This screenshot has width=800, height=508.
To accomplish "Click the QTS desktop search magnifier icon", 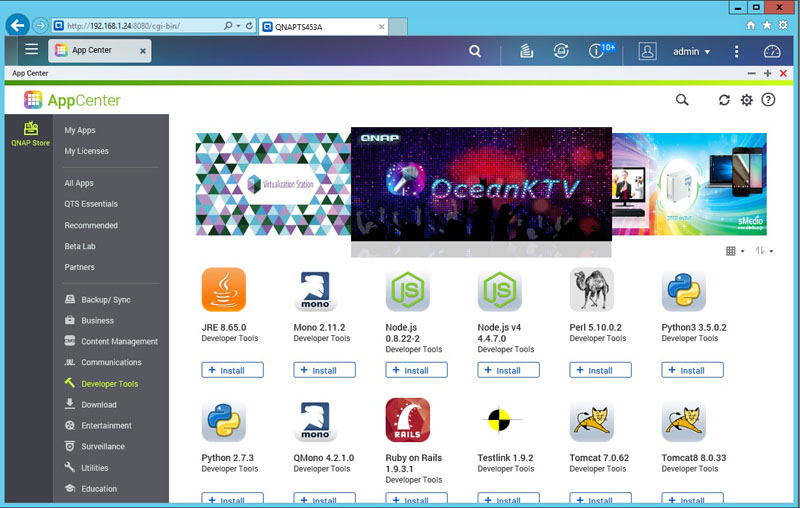I will pyautogui.click(x=475, y=51).
